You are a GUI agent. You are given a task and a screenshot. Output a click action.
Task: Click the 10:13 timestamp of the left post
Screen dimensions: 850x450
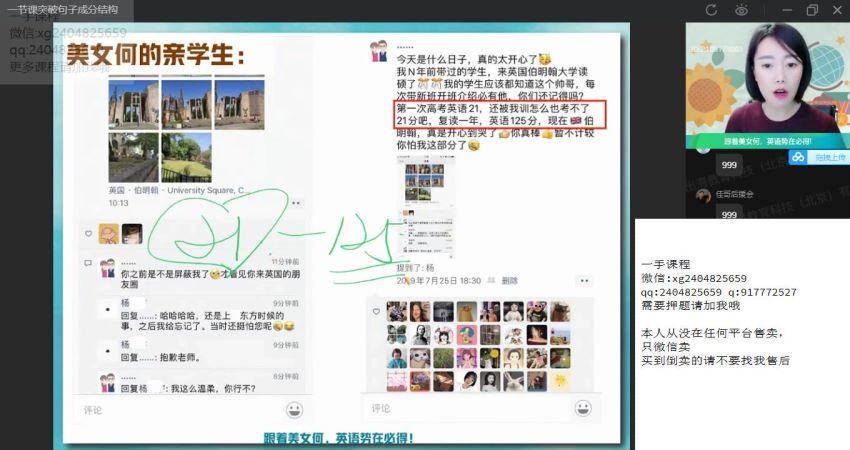click(x=118, y=203)
